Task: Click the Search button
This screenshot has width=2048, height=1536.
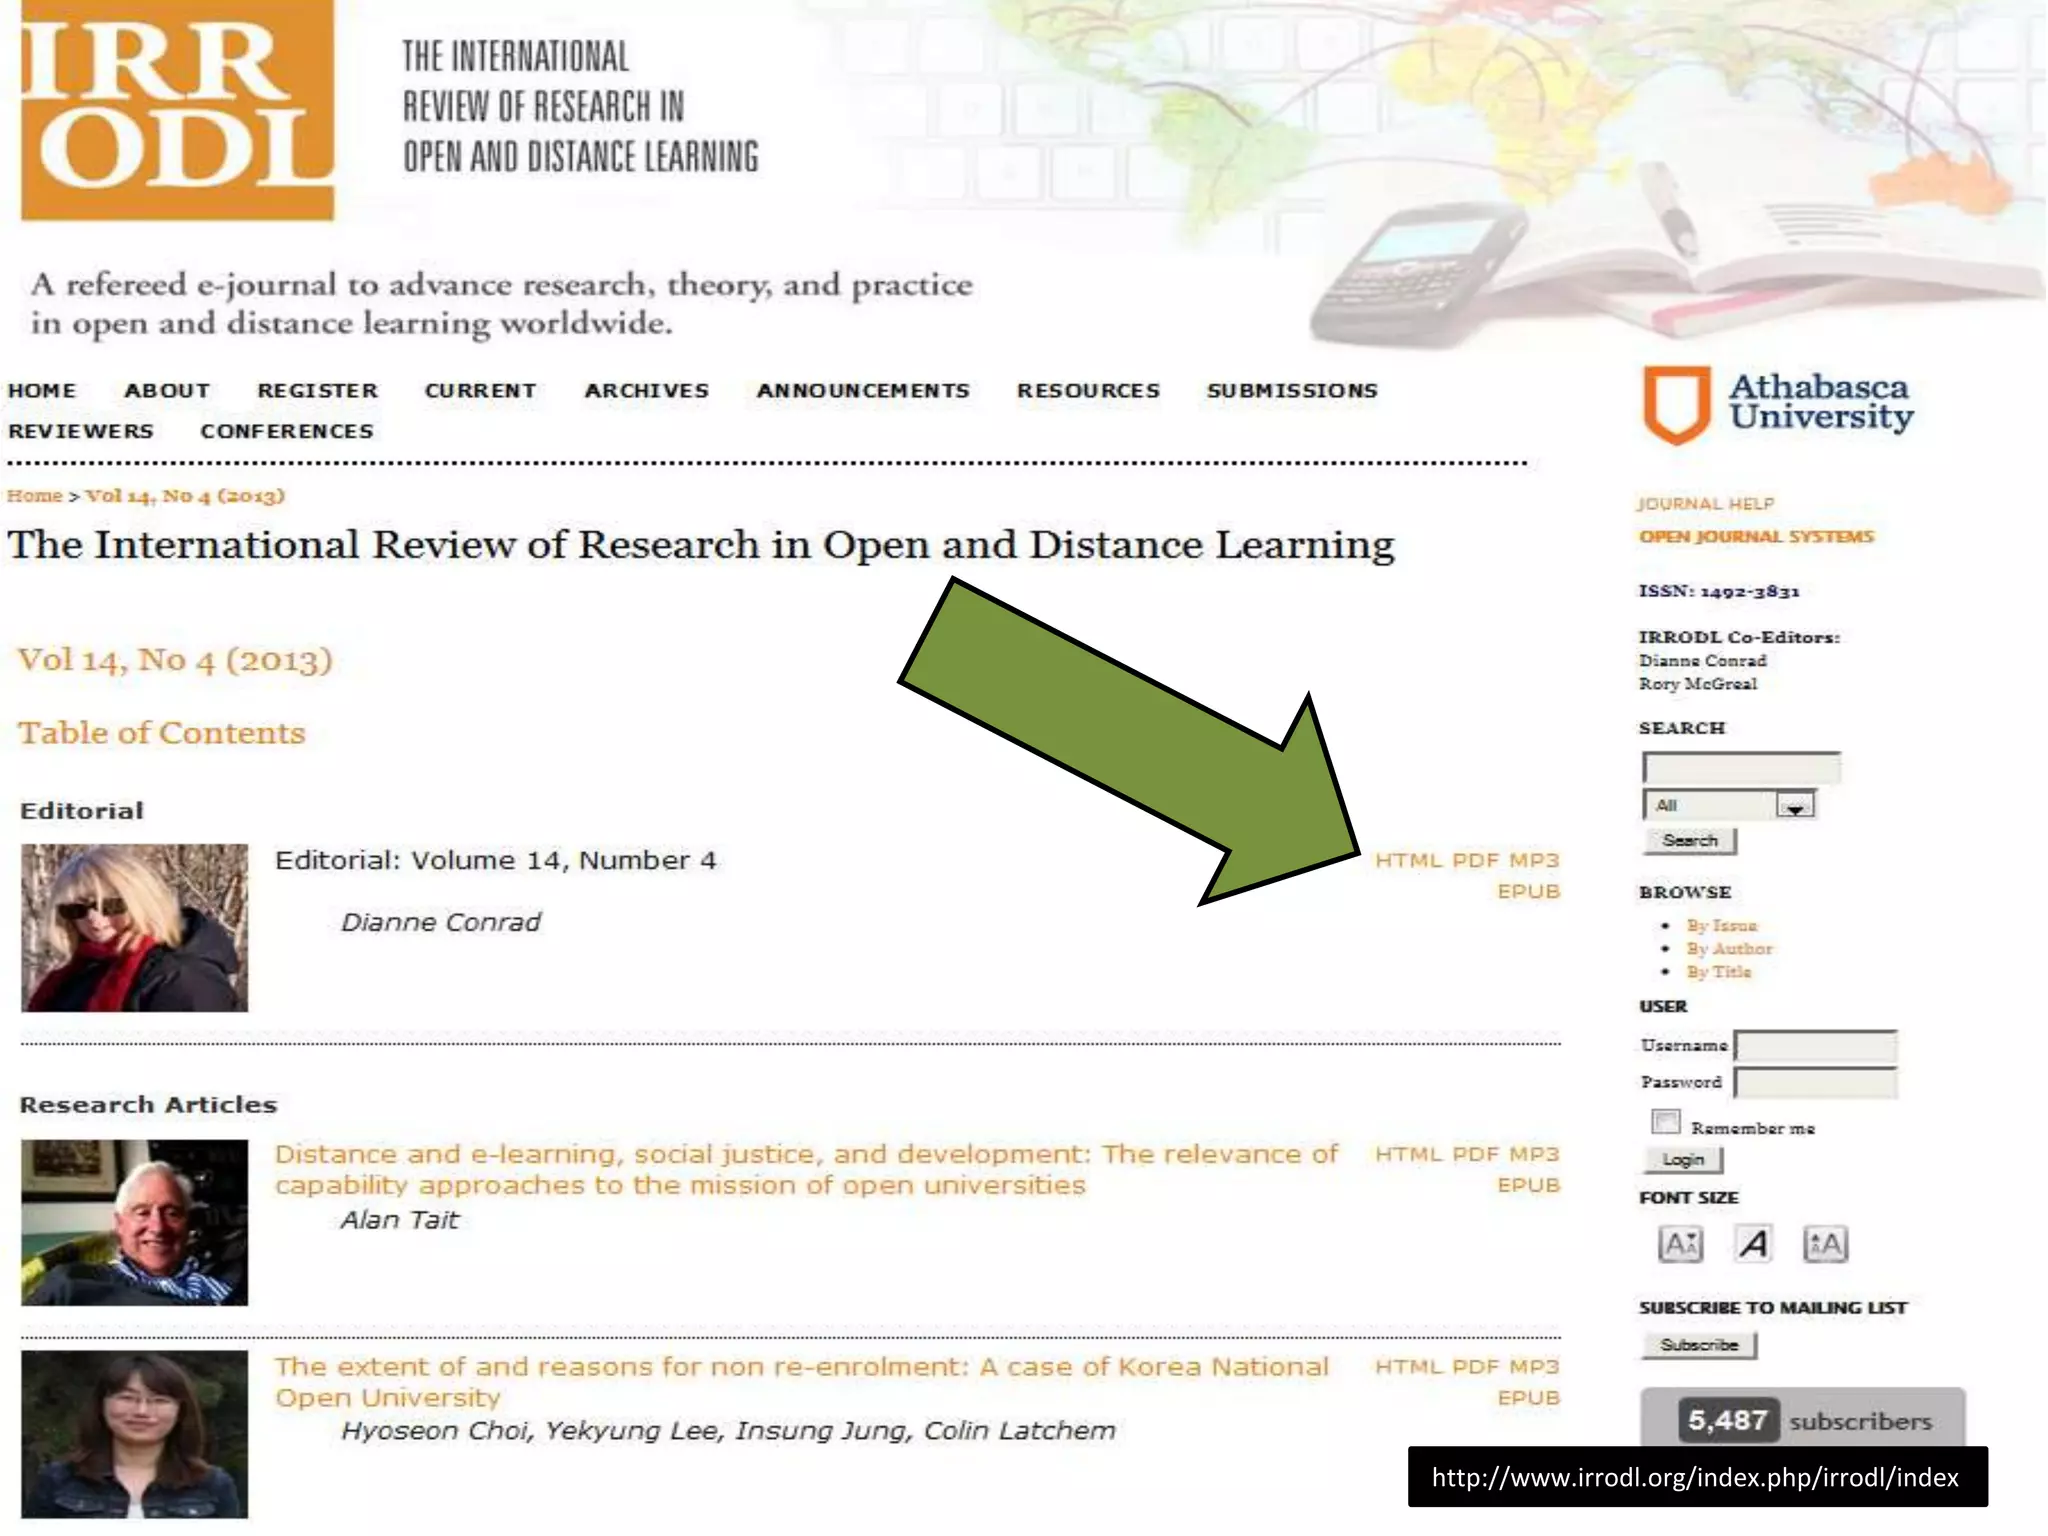Action: [1690, 841]
